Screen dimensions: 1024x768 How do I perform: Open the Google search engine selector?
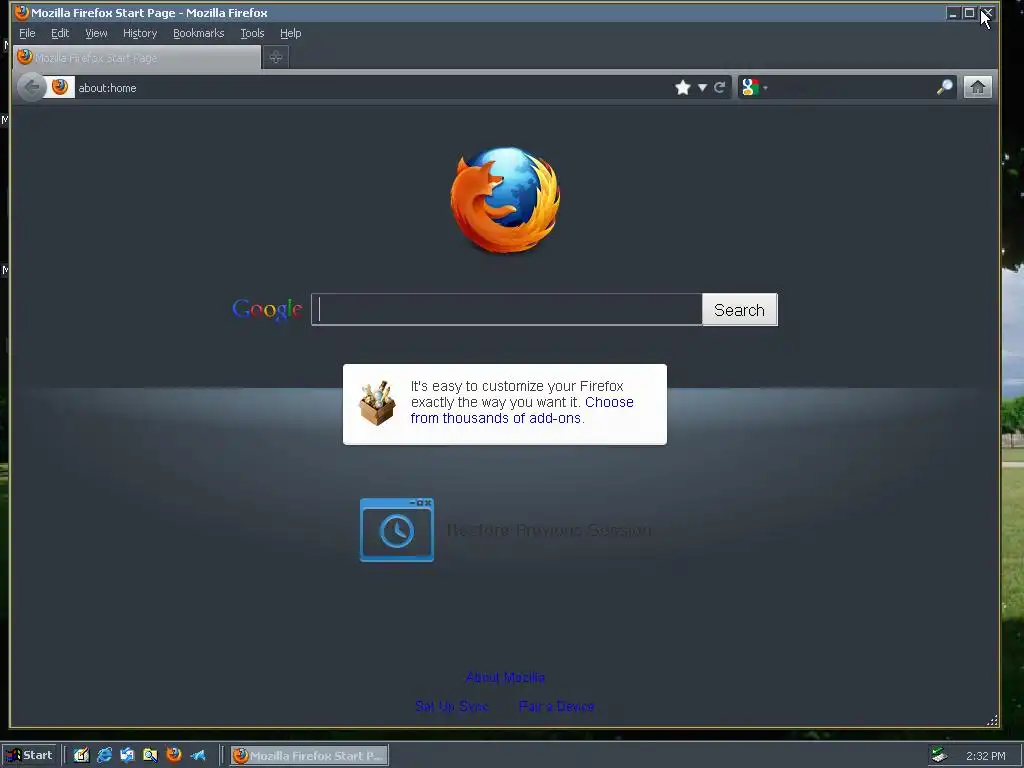[x=754, y=88]
